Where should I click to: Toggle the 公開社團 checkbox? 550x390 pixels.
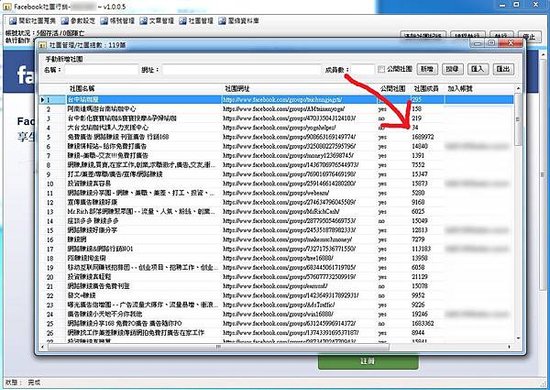click(x=381, y=69)
